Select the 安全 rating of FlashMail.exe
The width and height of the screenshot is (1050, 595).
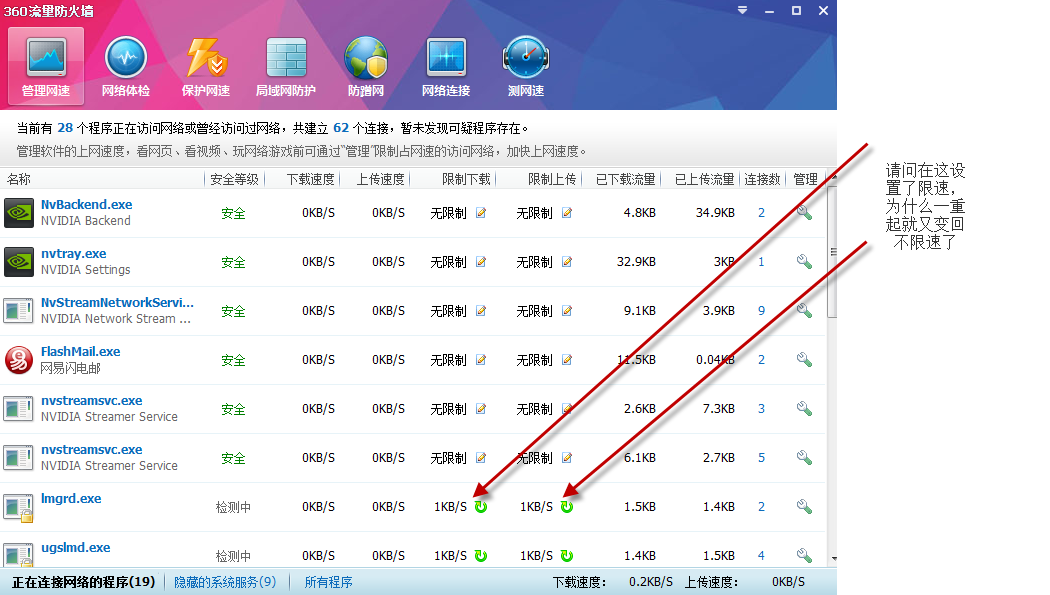pos(233,360)
